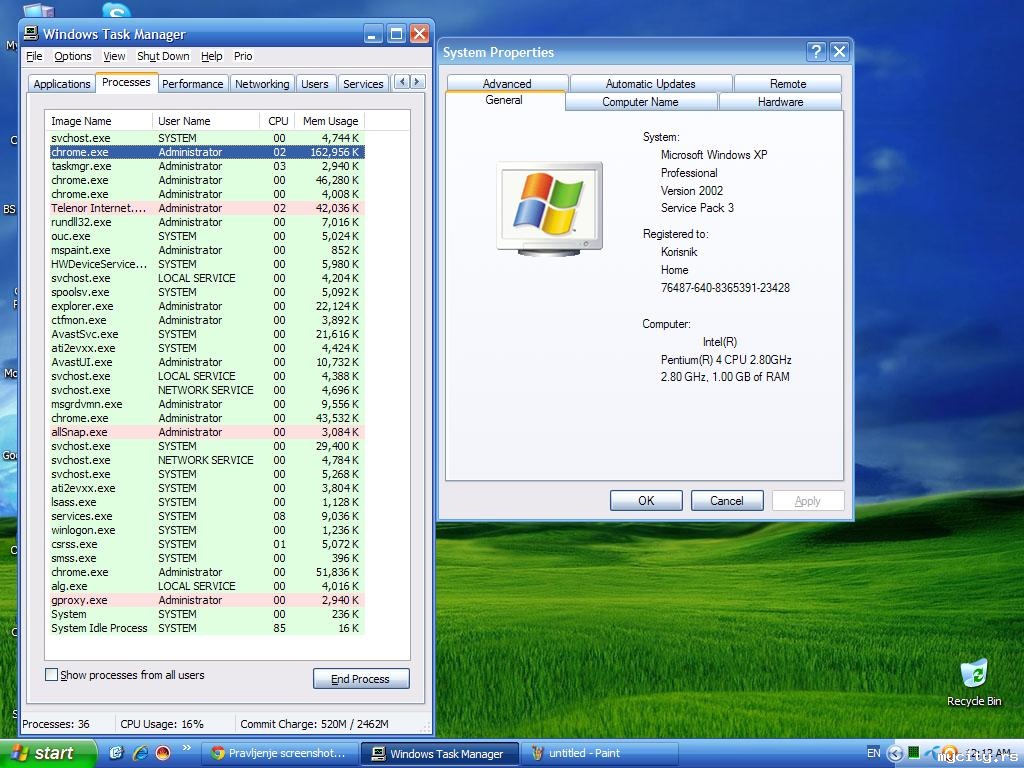Open the Recycle Bin desktop icon
This screenshot has width=1024, height=768.
pos(973,675)
